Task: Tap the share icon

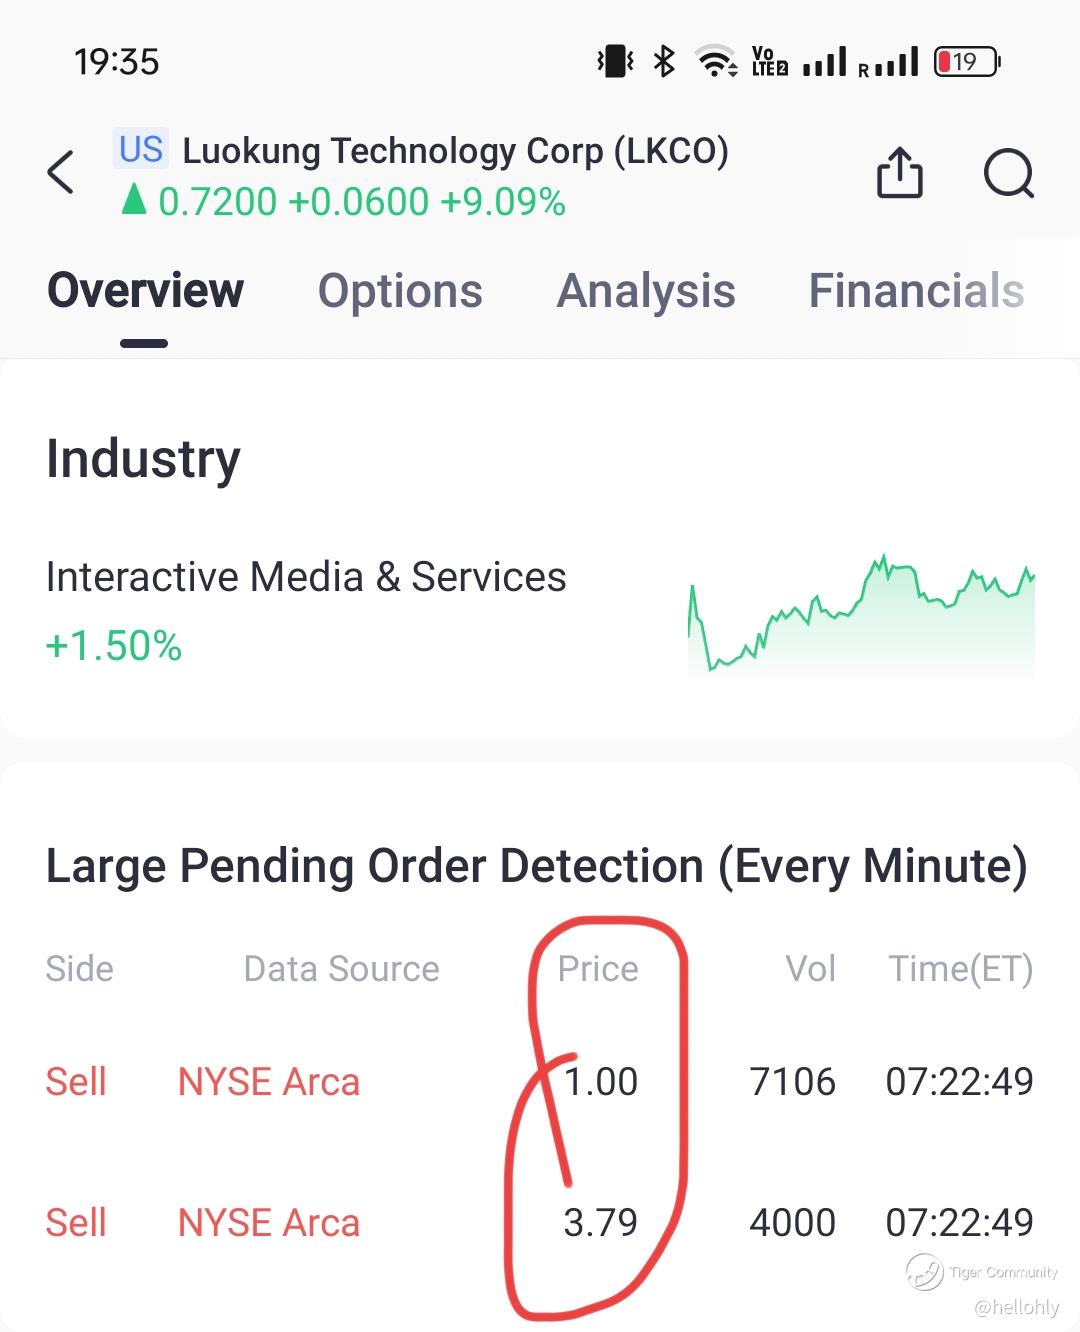Action: [899, 173]
